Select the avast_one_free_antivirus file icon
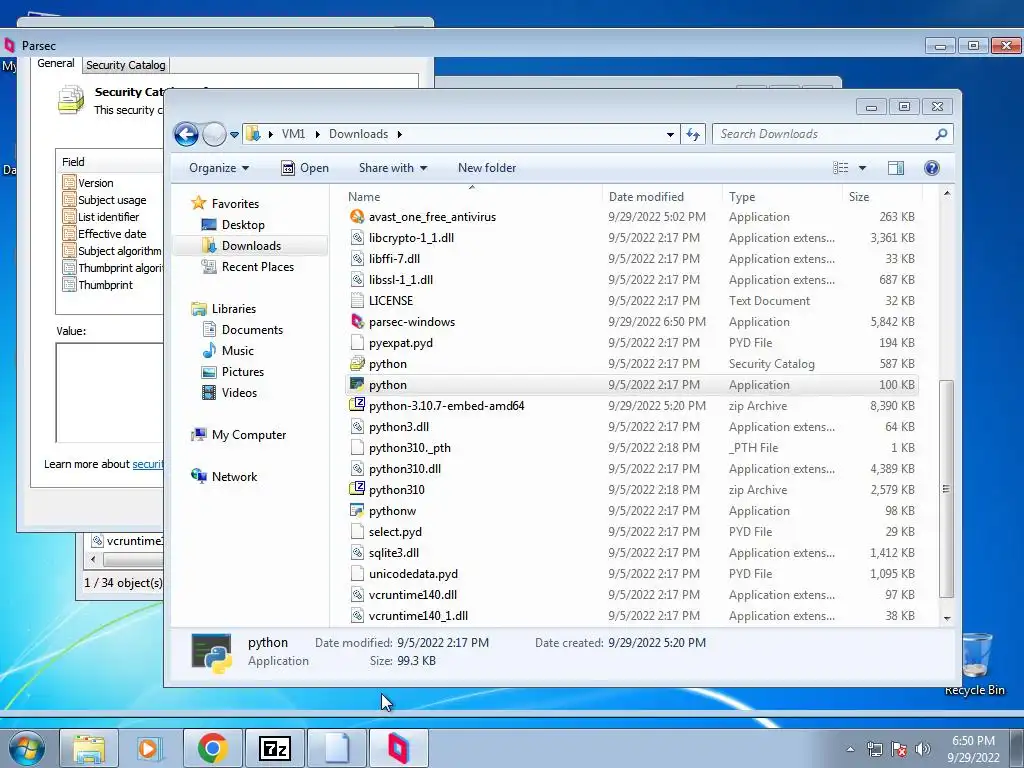Viewport: 1024px width, 768px height. [x=357, y=217]
